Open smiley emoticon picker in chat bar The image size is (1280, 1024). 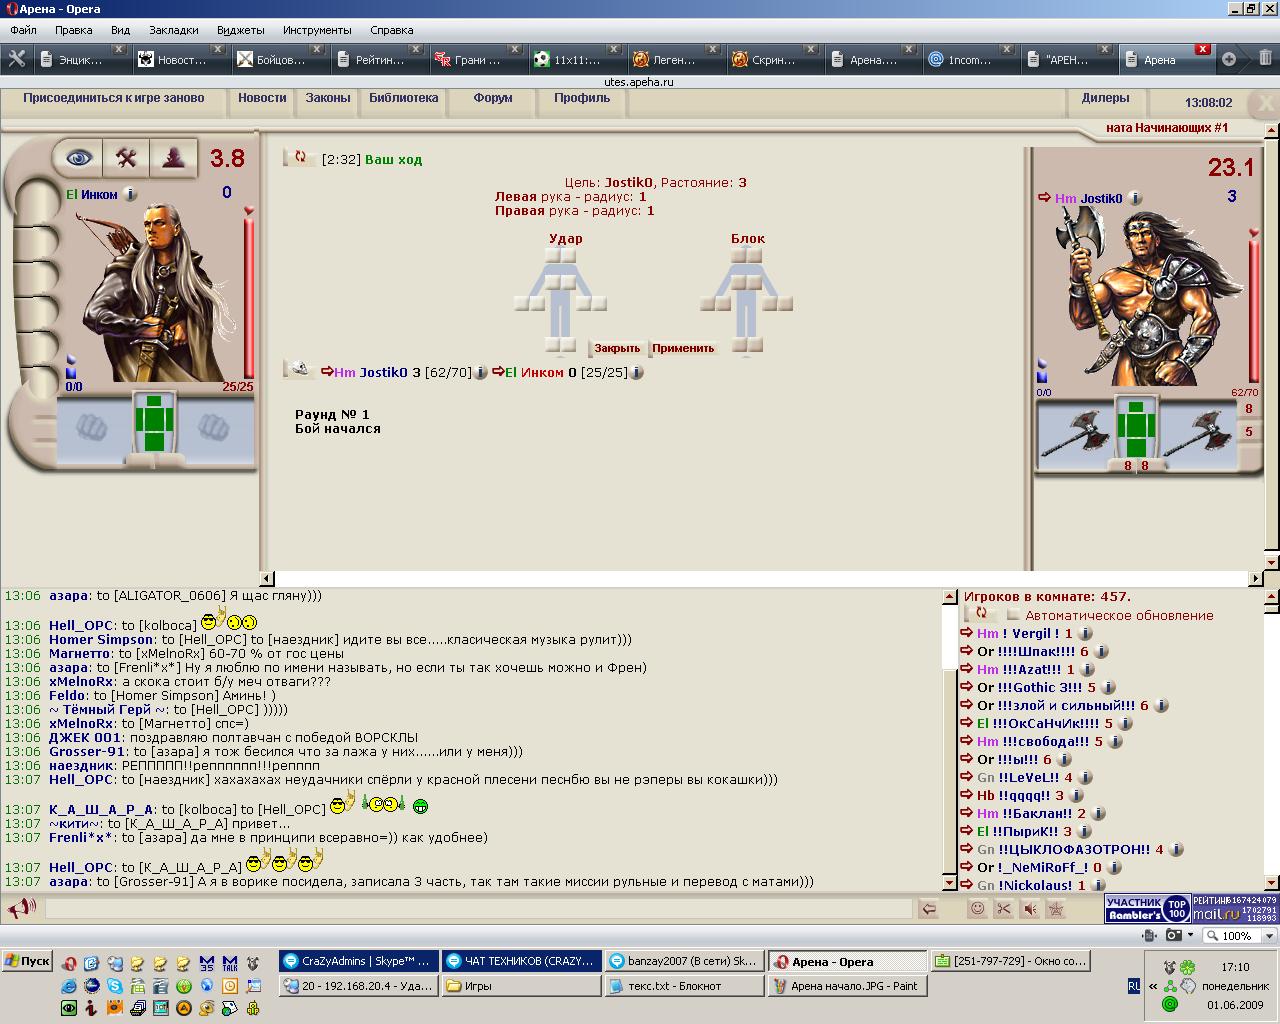tap(977, 909)
